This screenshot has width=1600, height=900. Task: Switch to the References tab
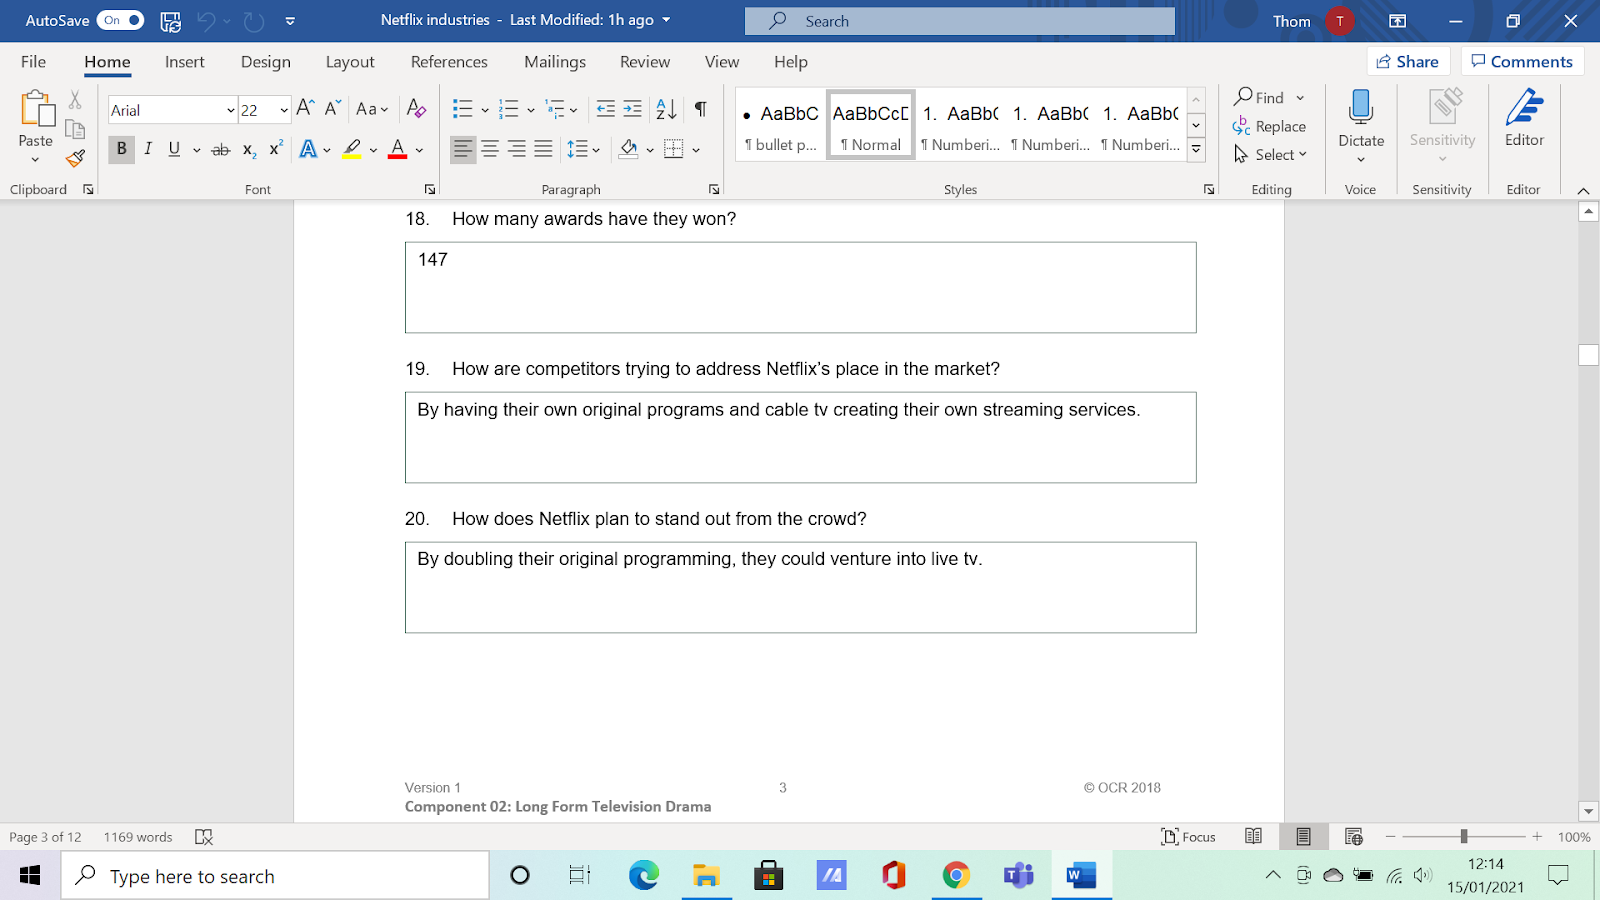449,62
